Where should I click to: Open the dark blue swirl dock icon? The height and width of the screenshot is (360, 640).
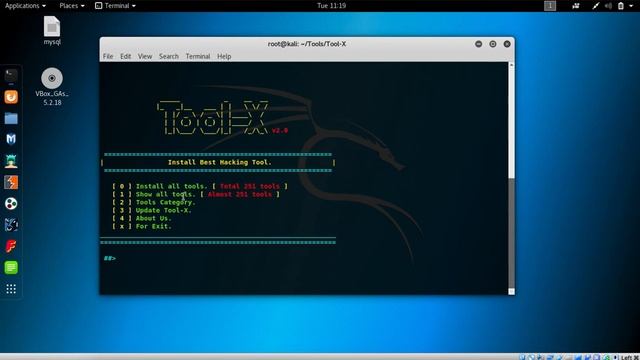[11, 224]
